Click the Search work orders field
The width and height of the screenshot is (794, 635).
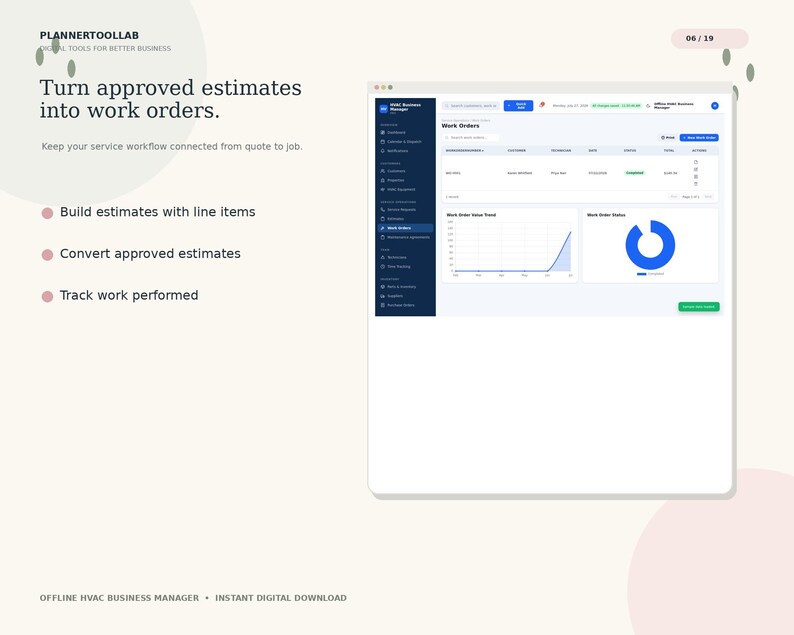(x=470, y=138)
